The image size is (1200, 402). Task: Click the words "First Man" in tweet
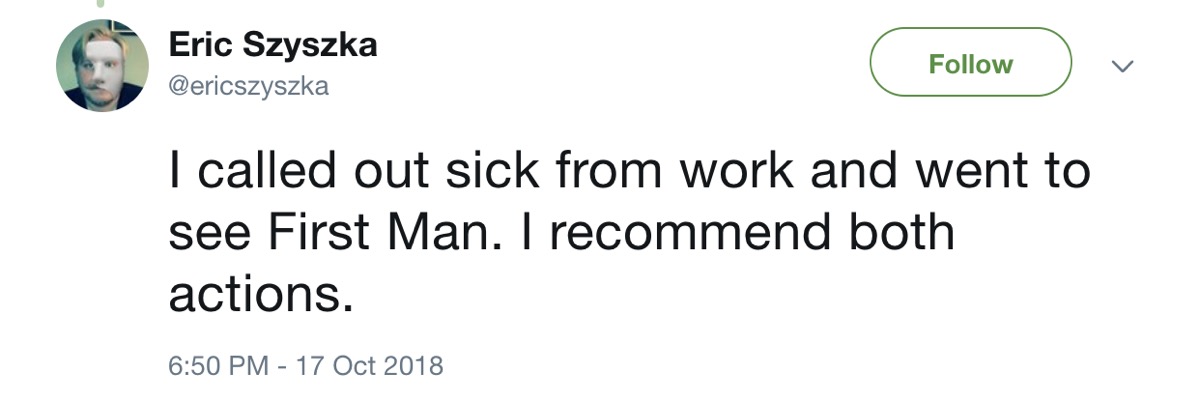(378, 232)
